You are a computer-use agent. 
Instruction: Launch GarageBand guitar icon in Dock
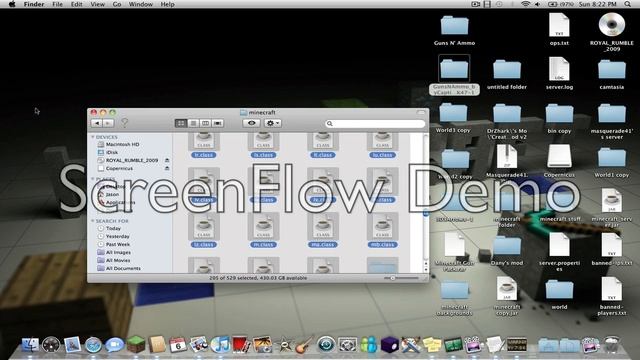click(x=304, y=345)
